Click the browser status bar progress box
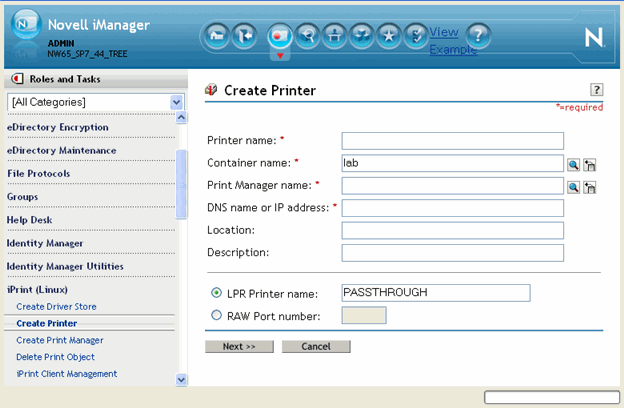 [x=552, y=397]
